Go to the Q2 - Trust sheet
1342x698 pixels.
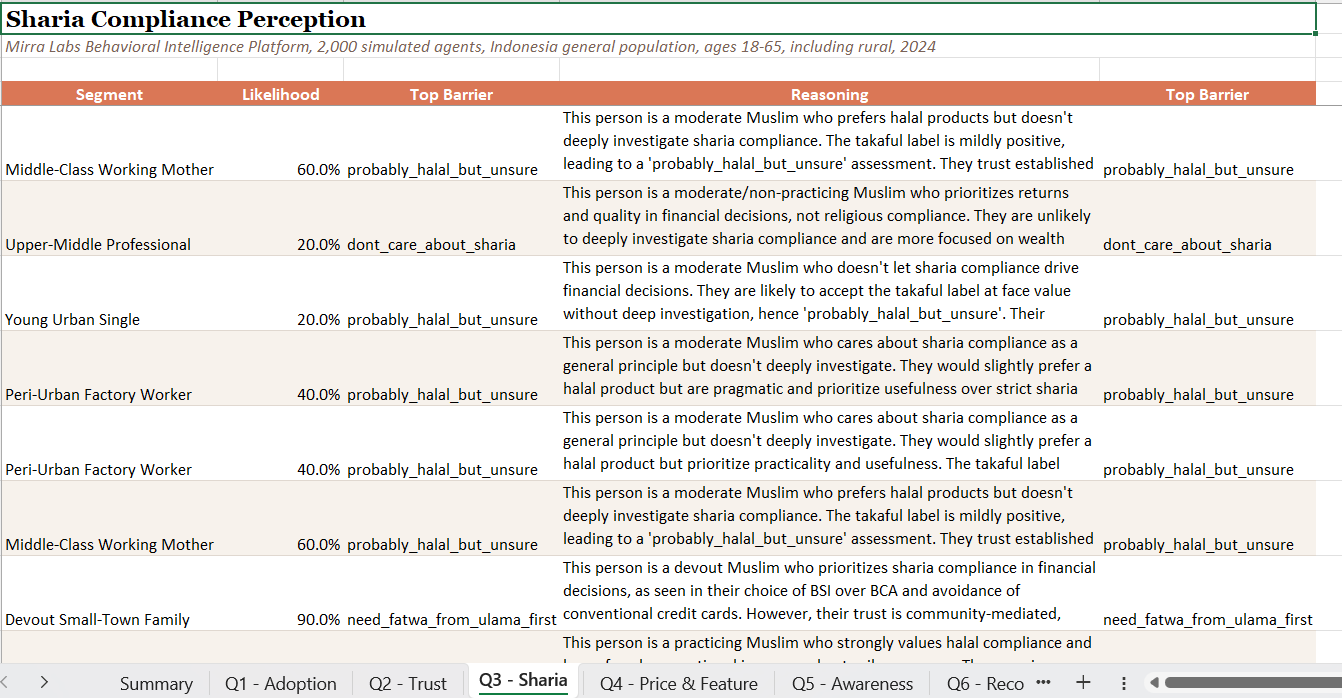coord(407,683)
